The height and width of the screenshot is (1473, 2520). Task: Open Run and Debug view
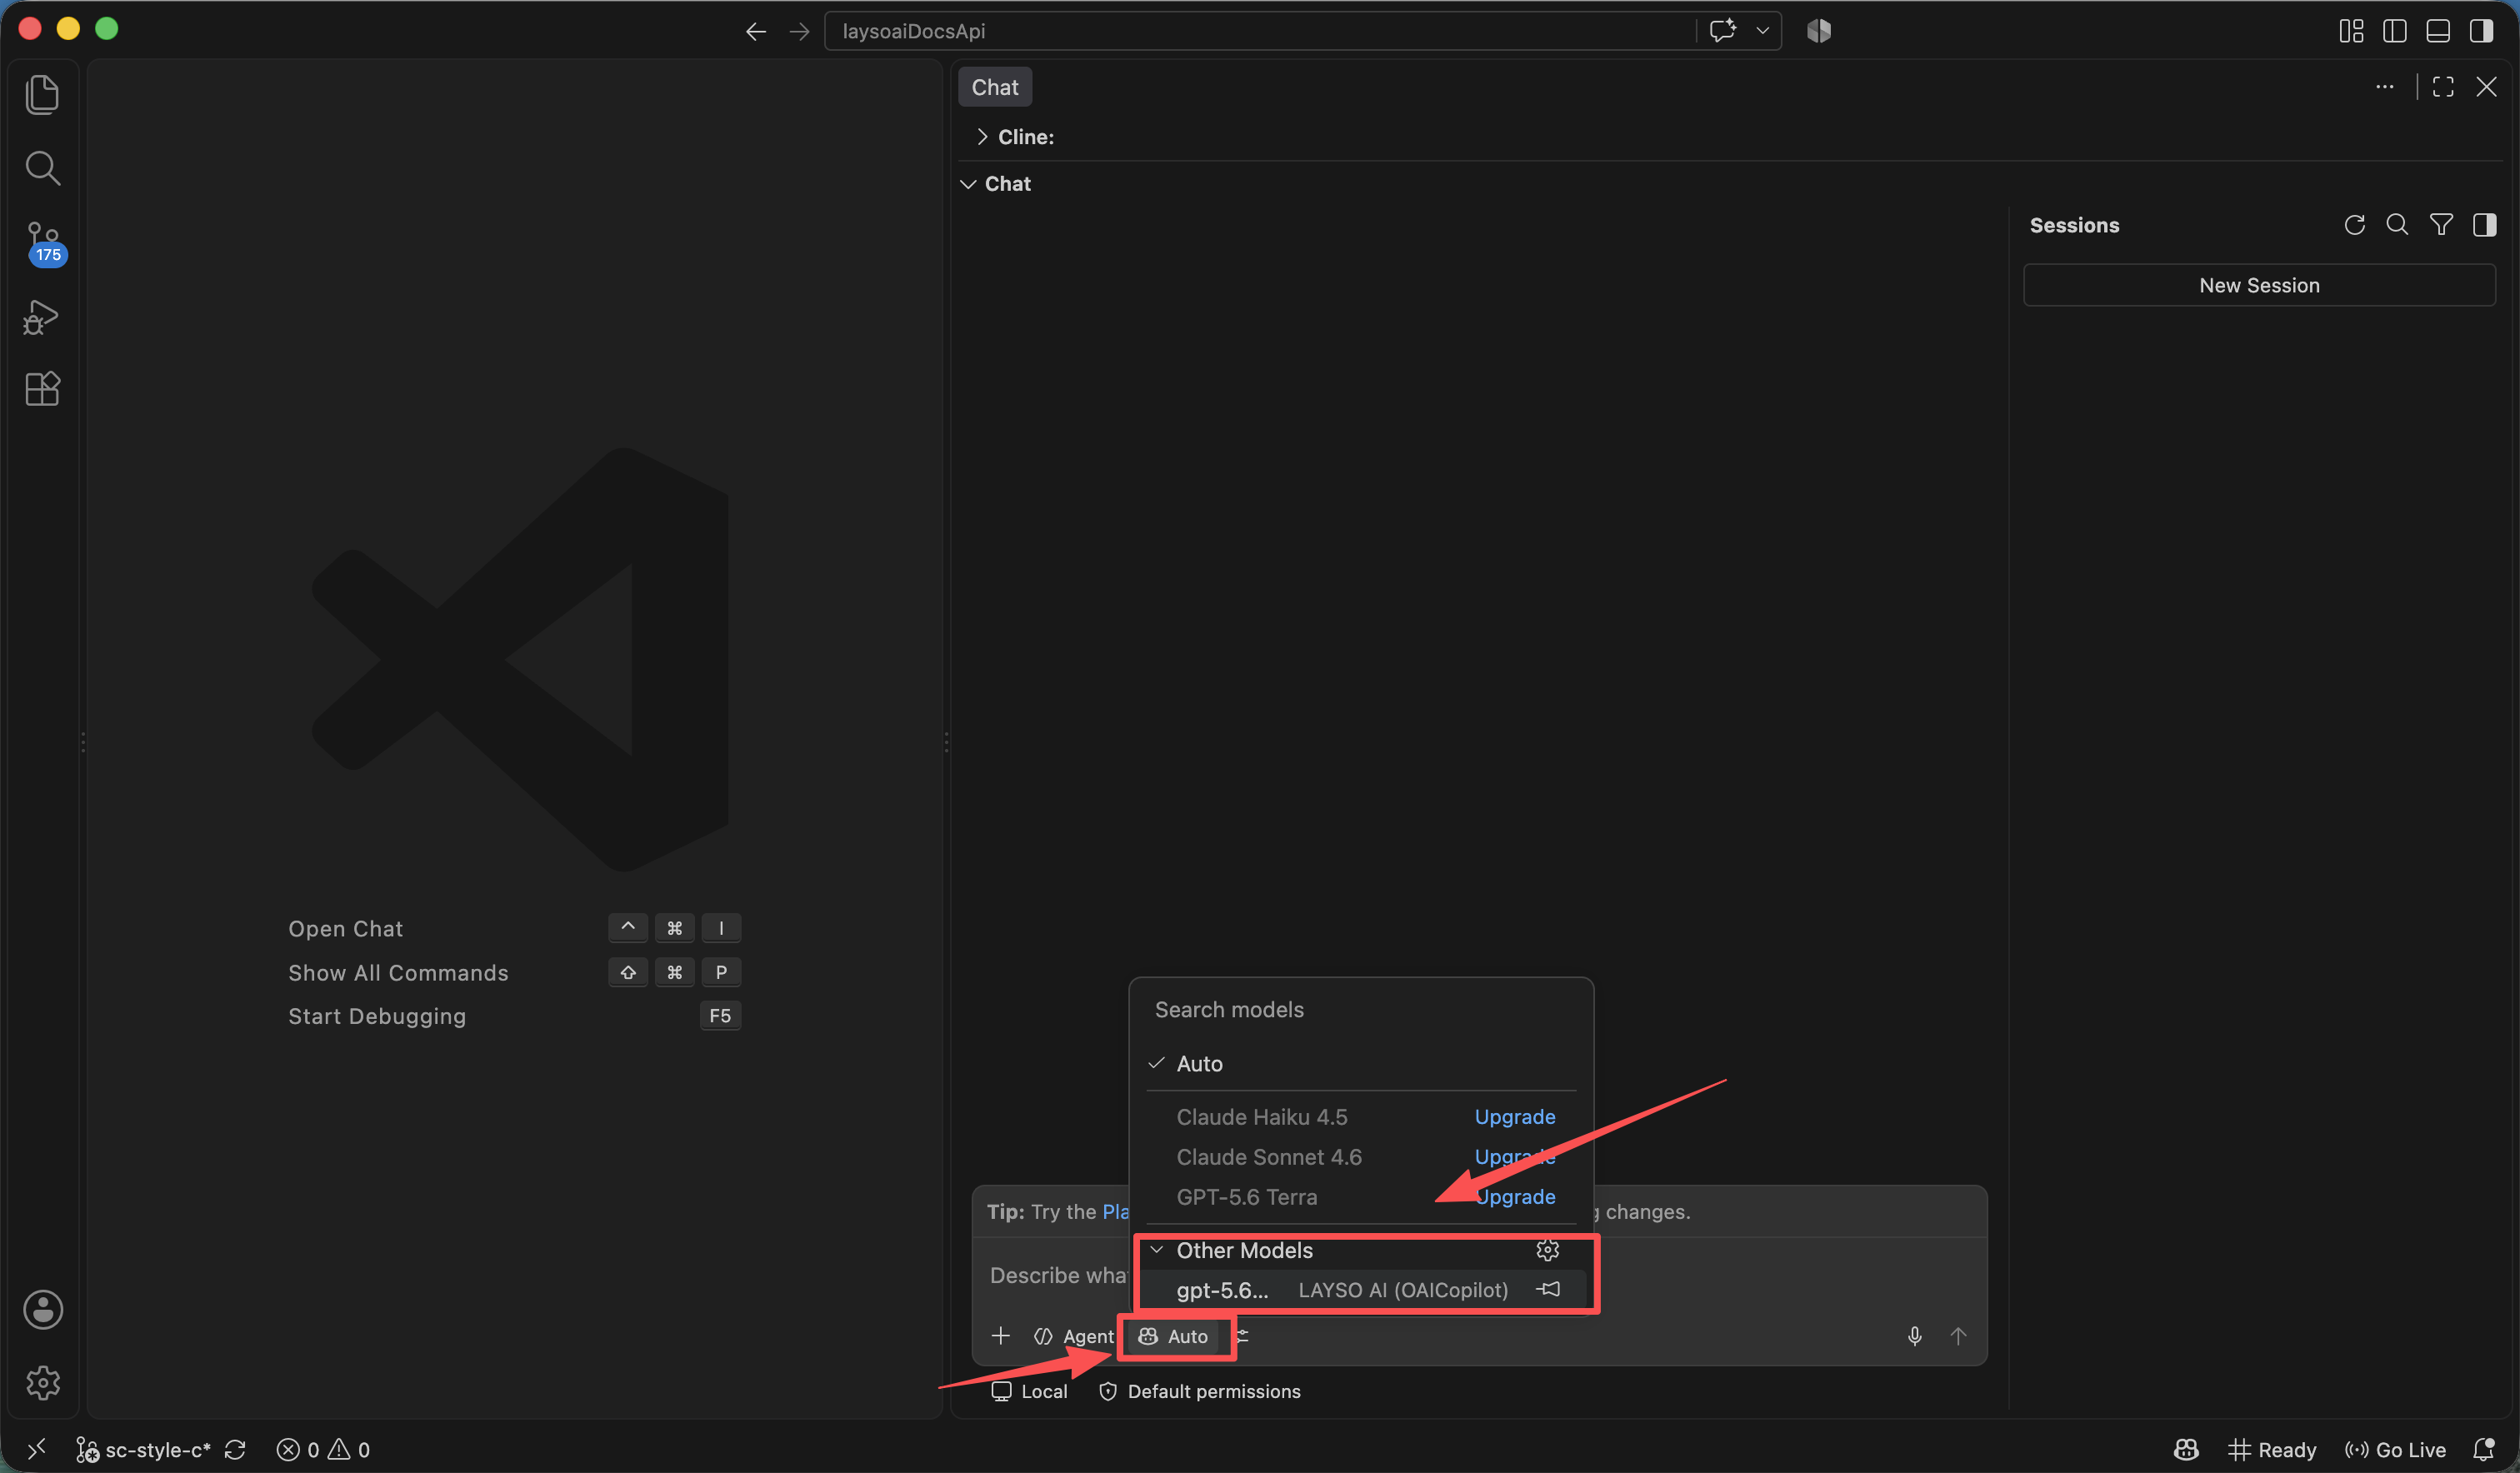coord(42,317)
